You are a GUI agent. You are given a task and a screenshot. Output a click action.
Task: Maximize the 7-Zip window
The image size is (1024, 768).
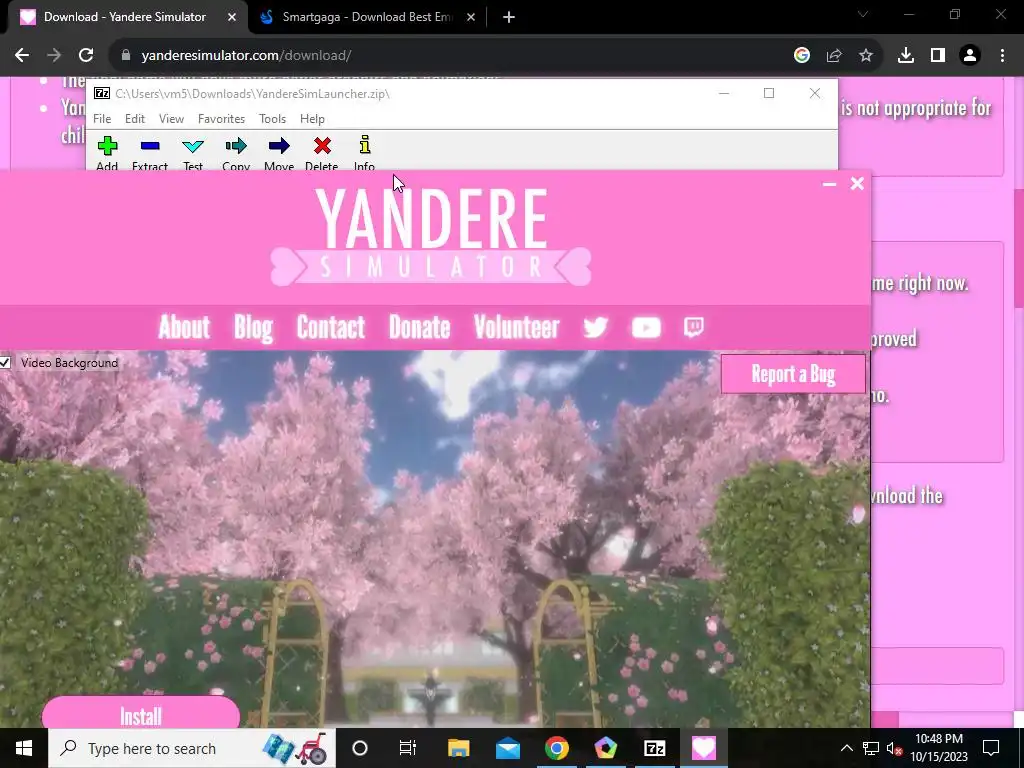pyautogui.click(x=769, y=93)
